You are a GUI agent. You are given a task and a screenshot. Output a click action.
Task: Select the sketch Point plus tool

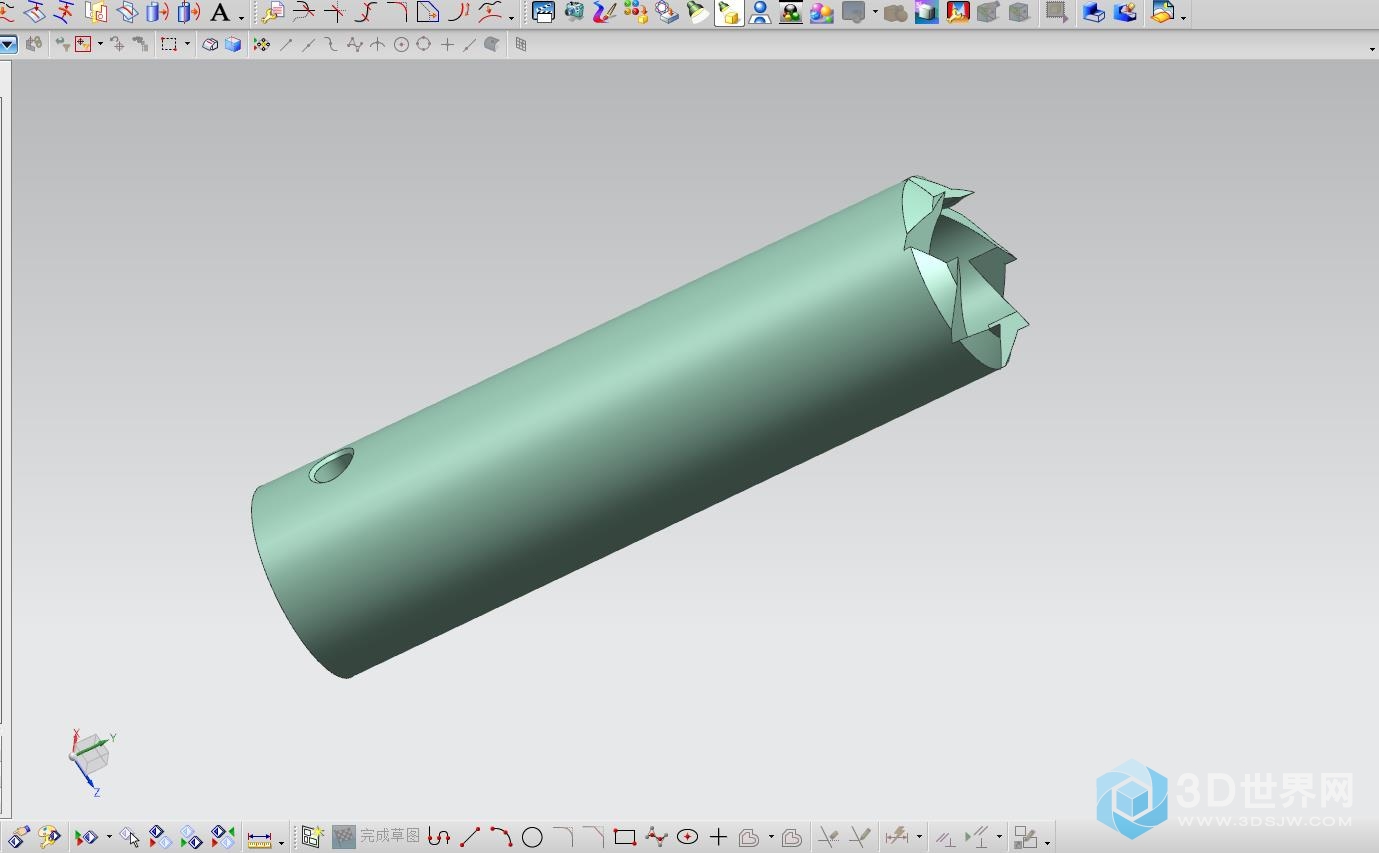click(718, 837)
